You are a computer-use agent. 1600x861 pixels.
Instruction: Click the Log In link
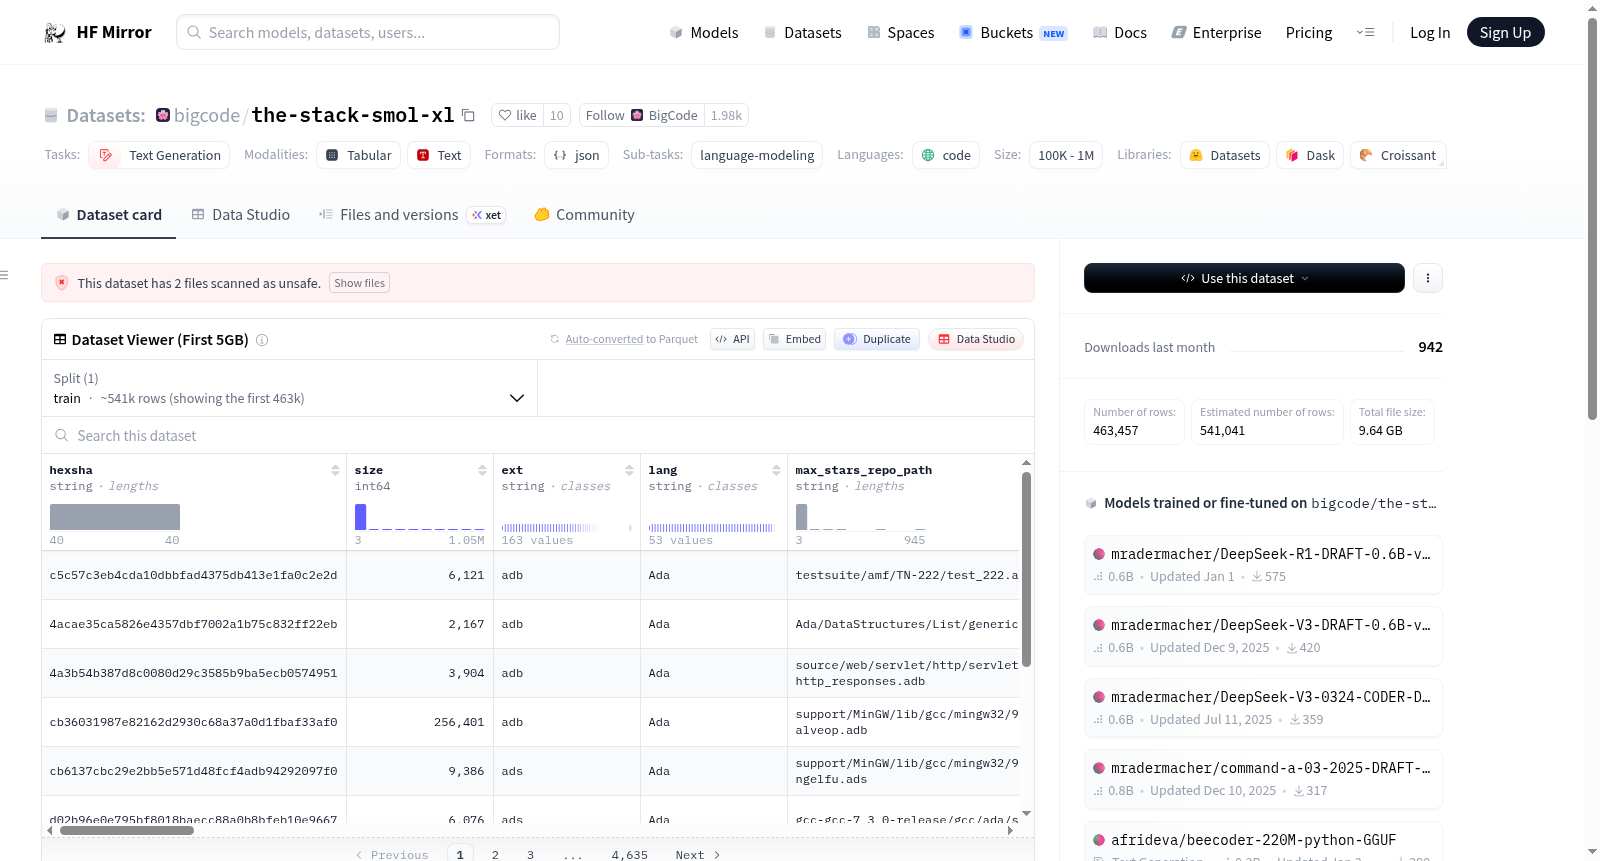(x=1430, y=33)
